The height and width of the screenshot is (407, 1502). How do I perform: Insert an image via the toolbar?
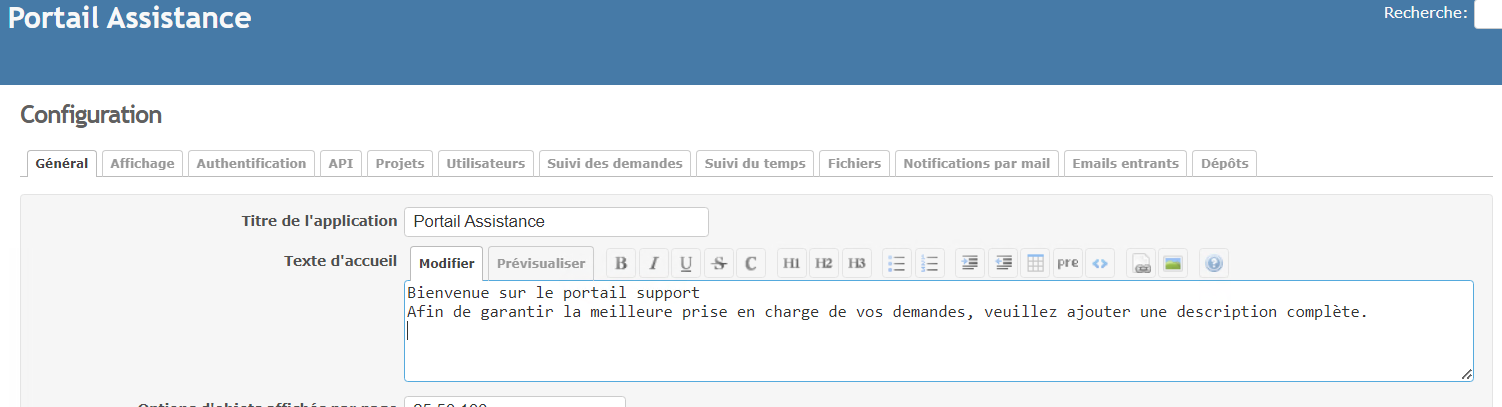pyautogui.click(x=1173, y=263)
